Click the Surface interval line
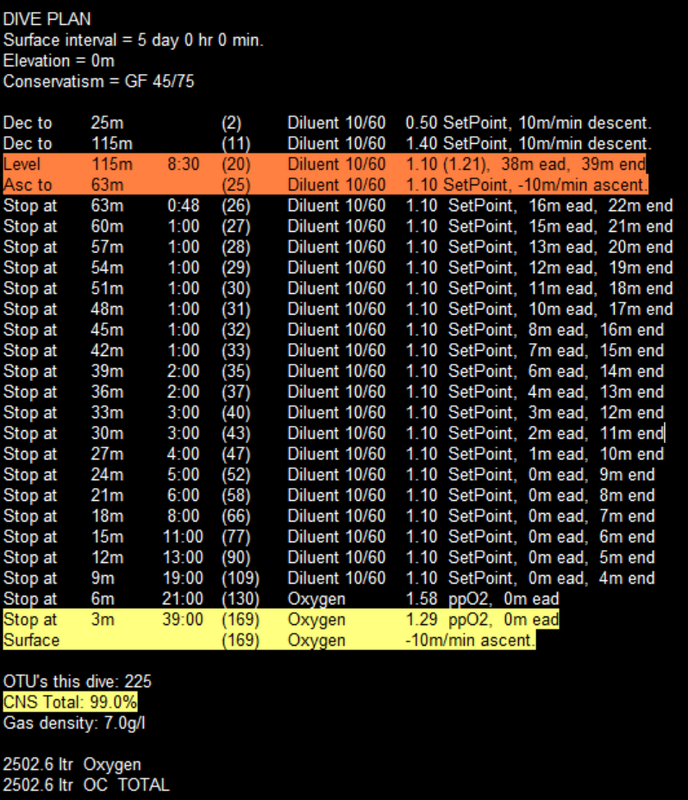Image resolution: width=688 pixels, height=800 pixels. [x=133, y=40]
